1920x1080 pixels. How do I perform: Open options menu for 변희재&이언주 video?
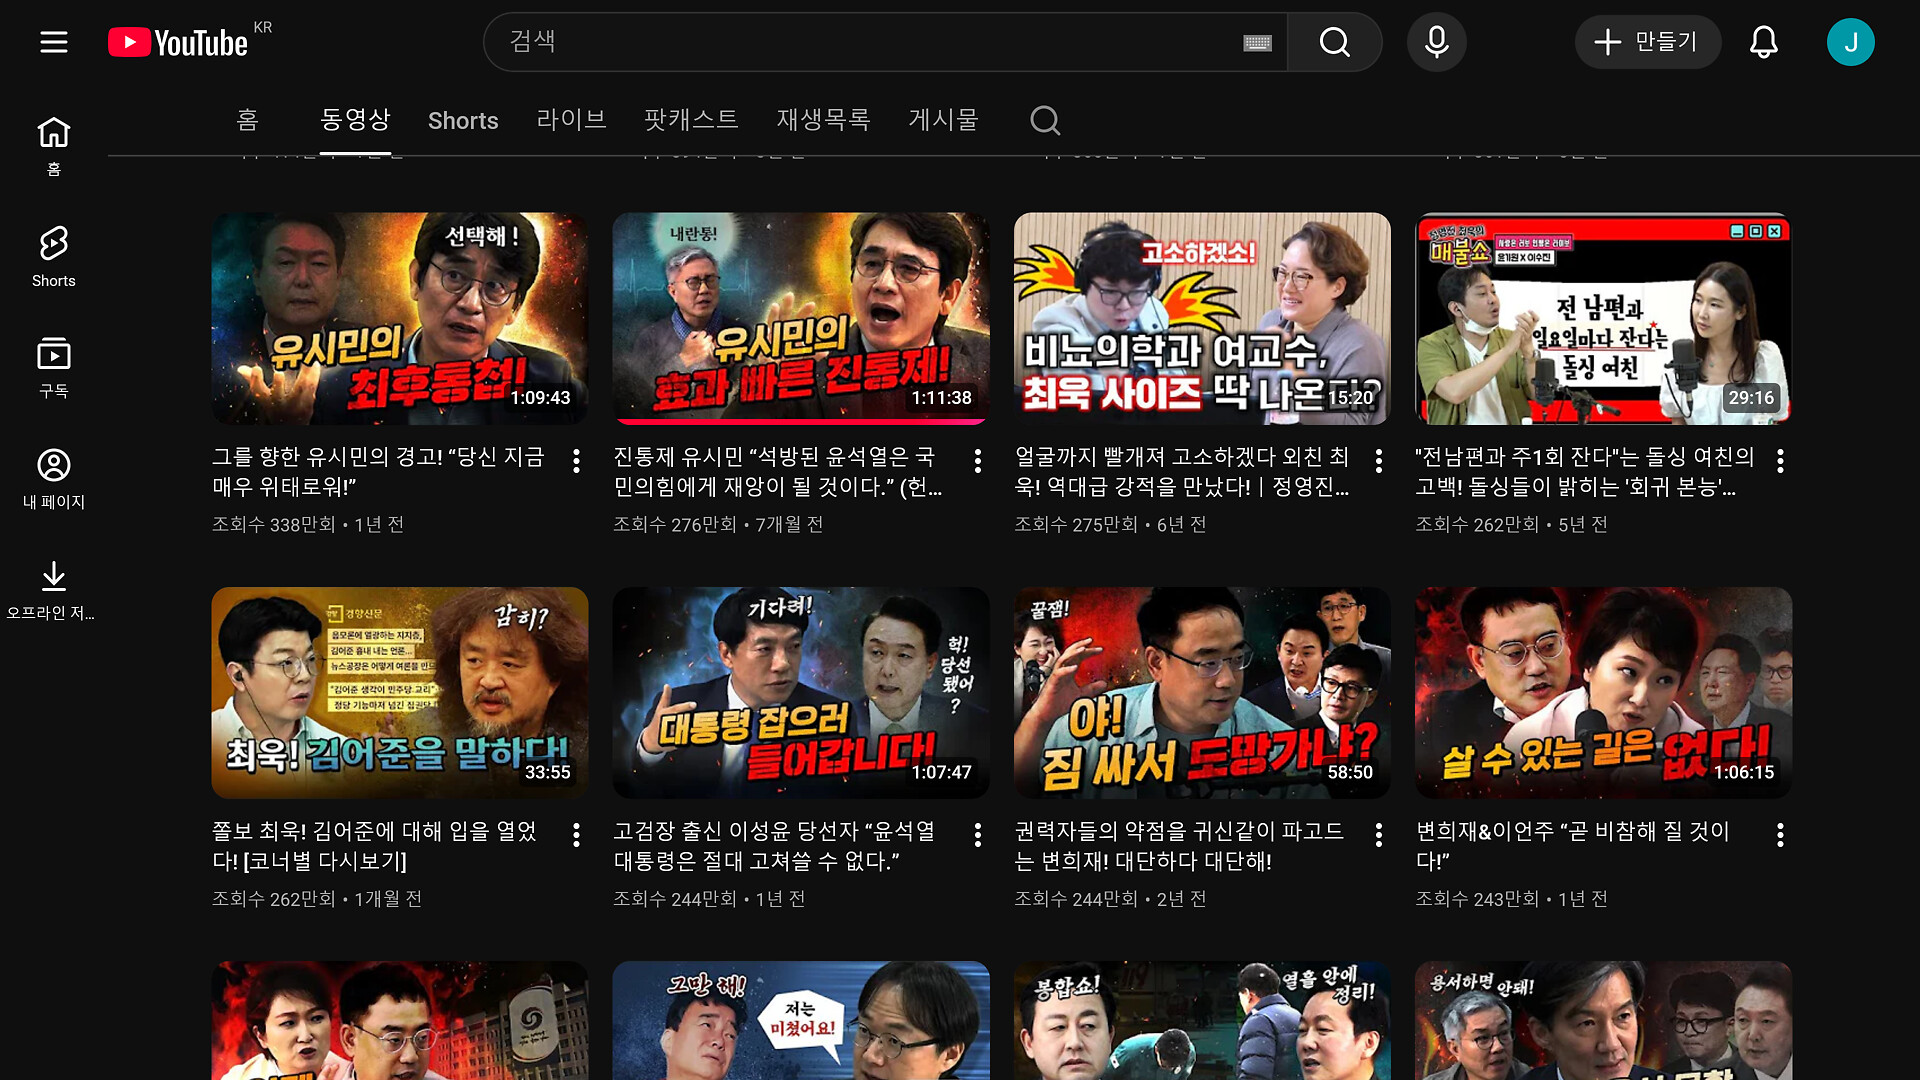click(x=1780, y=835)
